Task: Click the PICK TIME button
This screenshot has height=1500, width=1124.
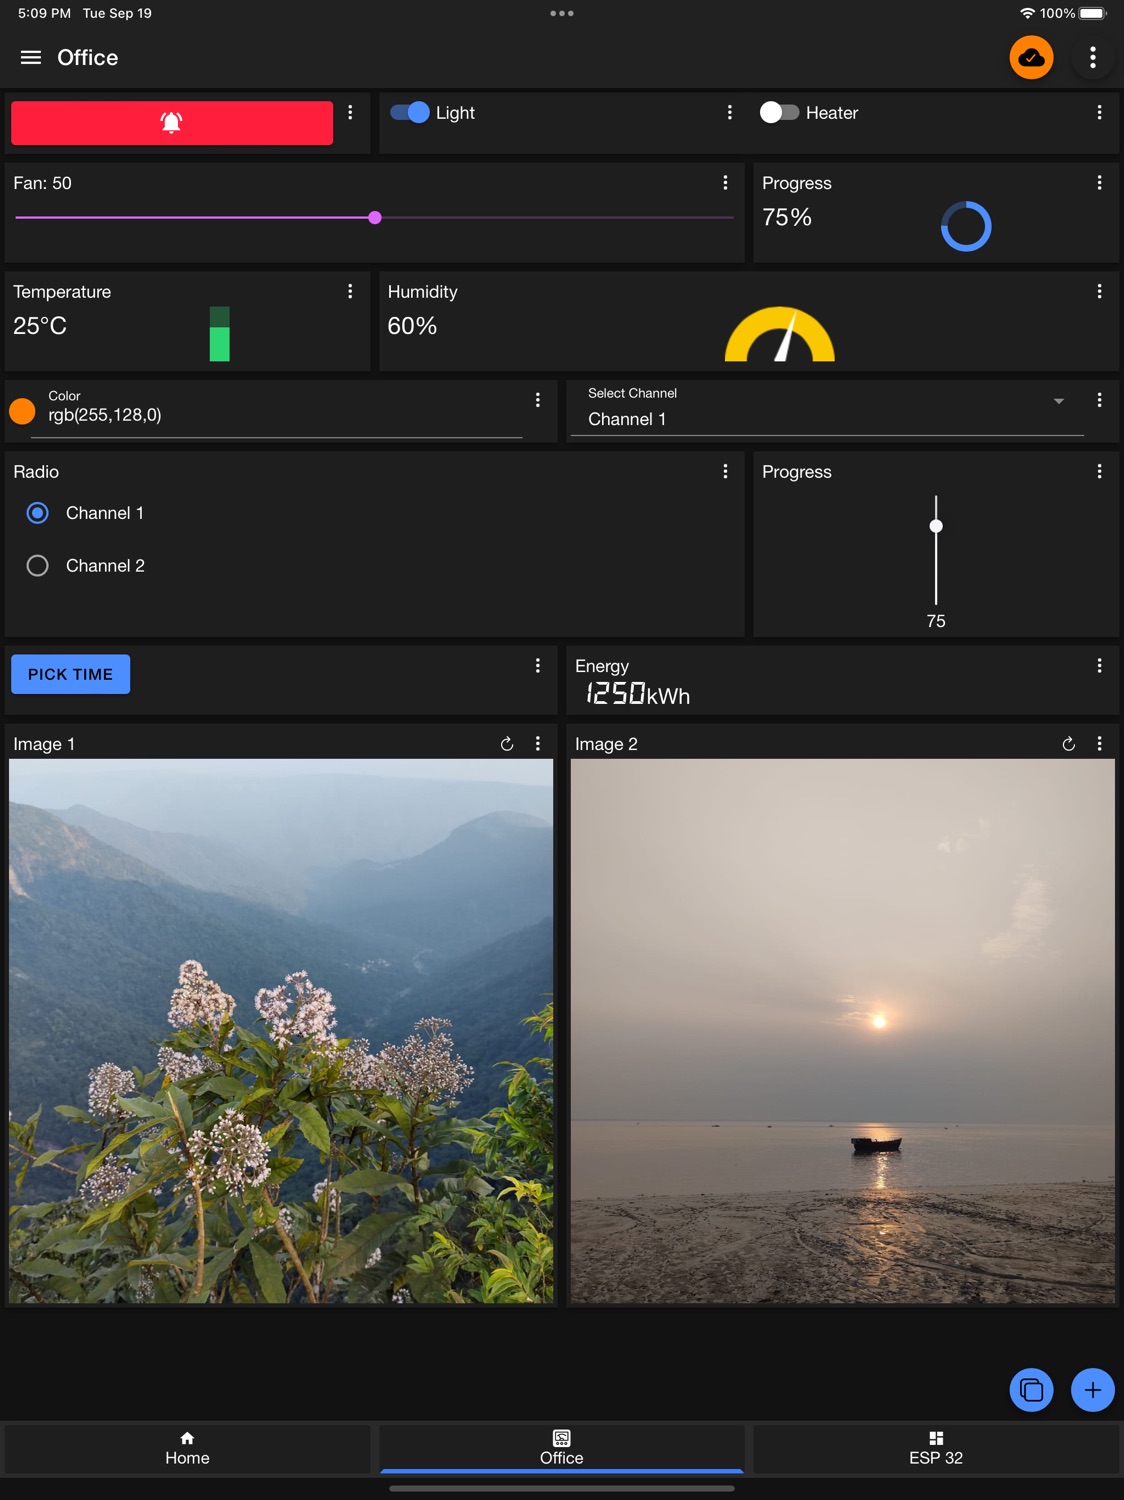Action: 70,674
